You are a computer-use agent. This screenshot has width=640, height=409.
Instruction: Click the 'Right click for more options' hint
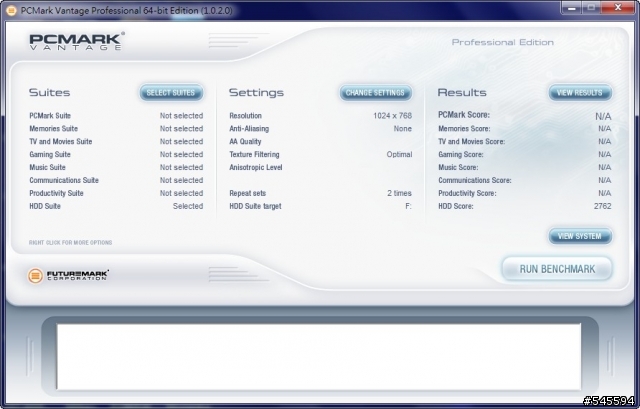pyautogui.click(x=70, y=242)
